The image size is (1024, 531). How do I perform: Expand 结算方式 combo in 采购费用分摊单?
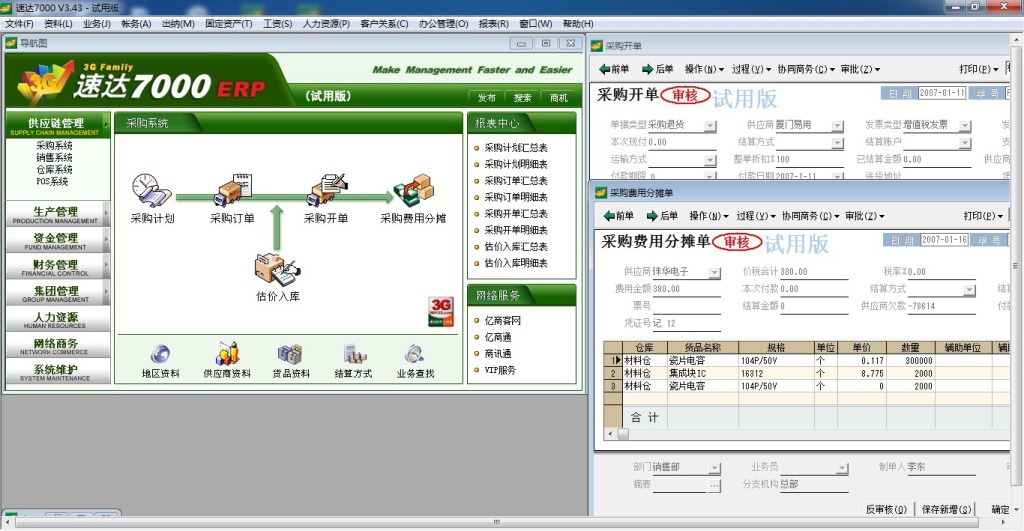click(969, 289)
